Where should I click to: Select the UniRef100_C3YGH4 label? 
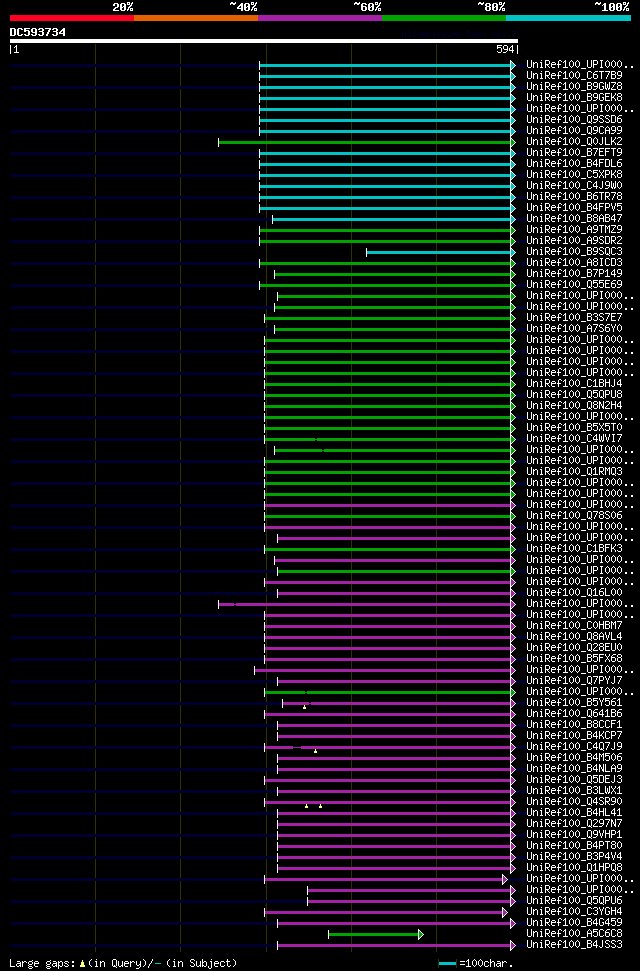pos(574,912)
